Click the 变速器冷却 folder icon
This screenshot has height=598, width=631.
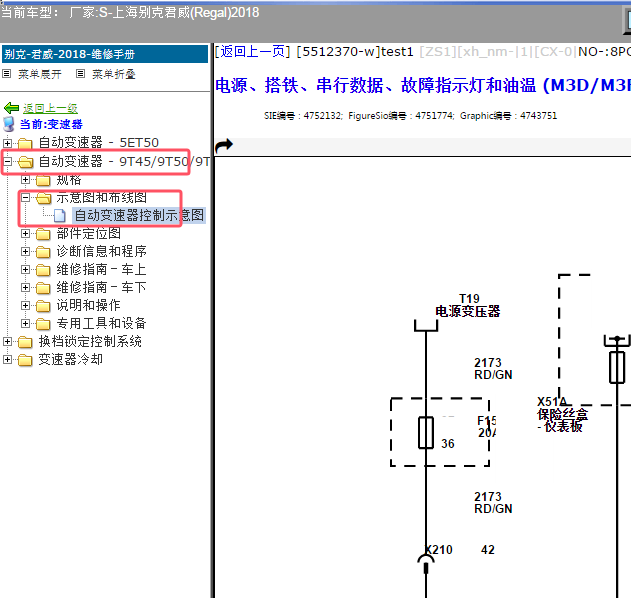pyautogui.click(x=25, y=360)
